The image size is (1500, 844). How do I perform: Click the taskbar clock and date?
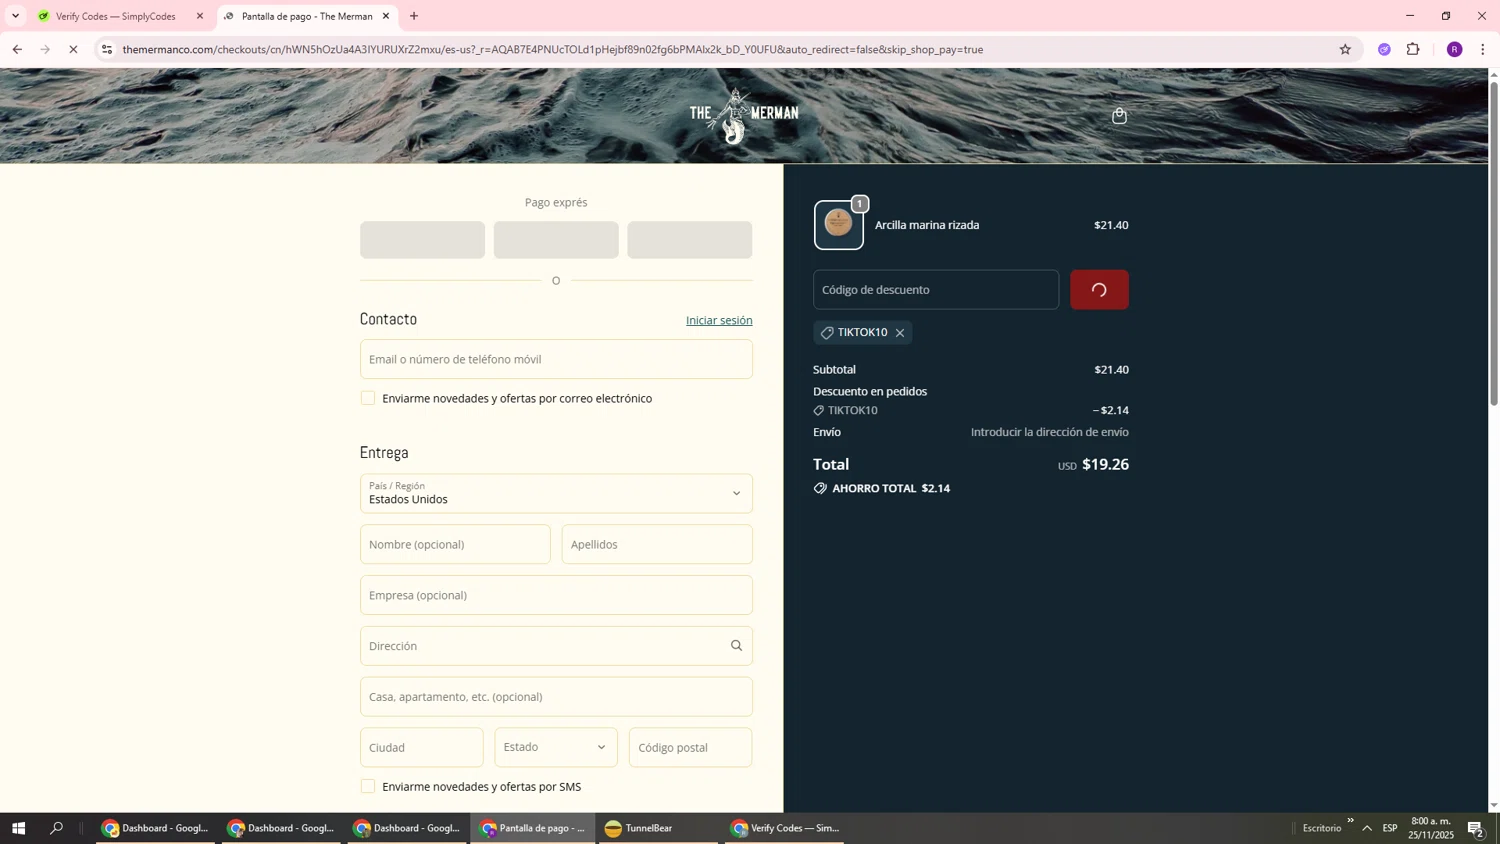pyautogui.click(x=1432, y=828)
